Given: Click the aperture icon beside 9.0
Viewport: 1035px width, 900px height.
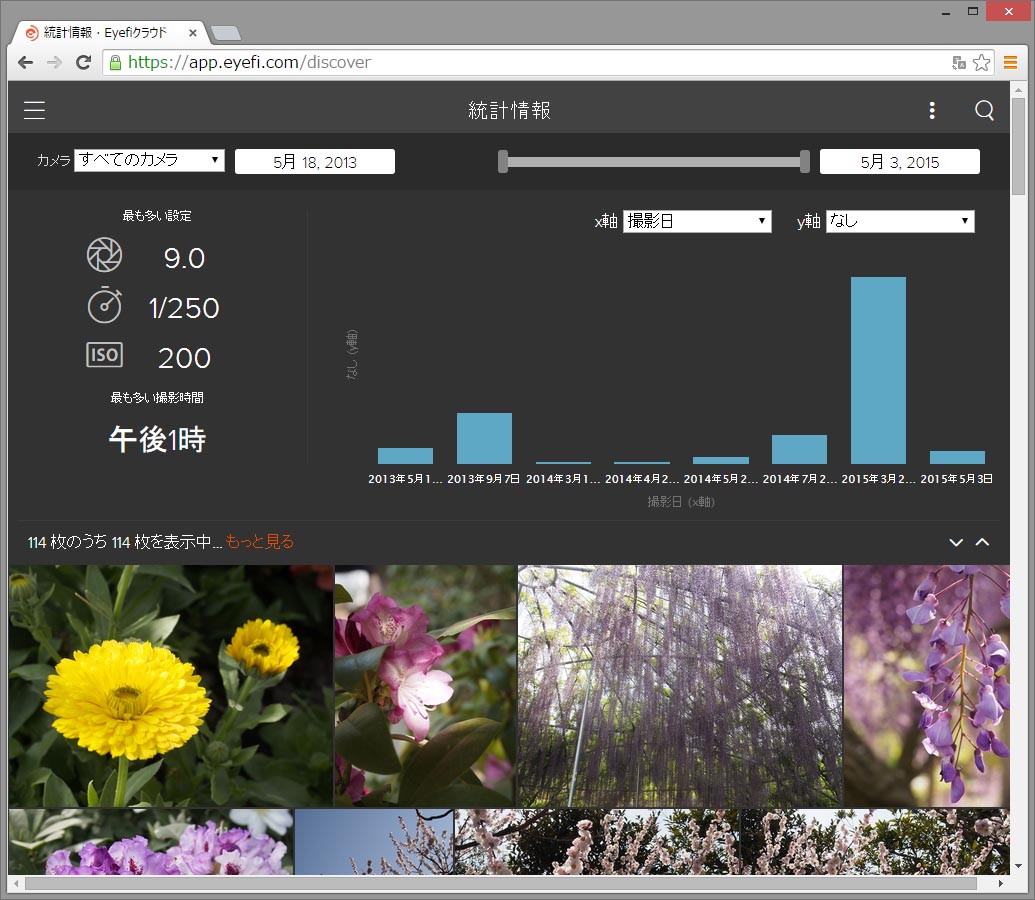Looking at the screenshot, I should [x=104, y=256].
